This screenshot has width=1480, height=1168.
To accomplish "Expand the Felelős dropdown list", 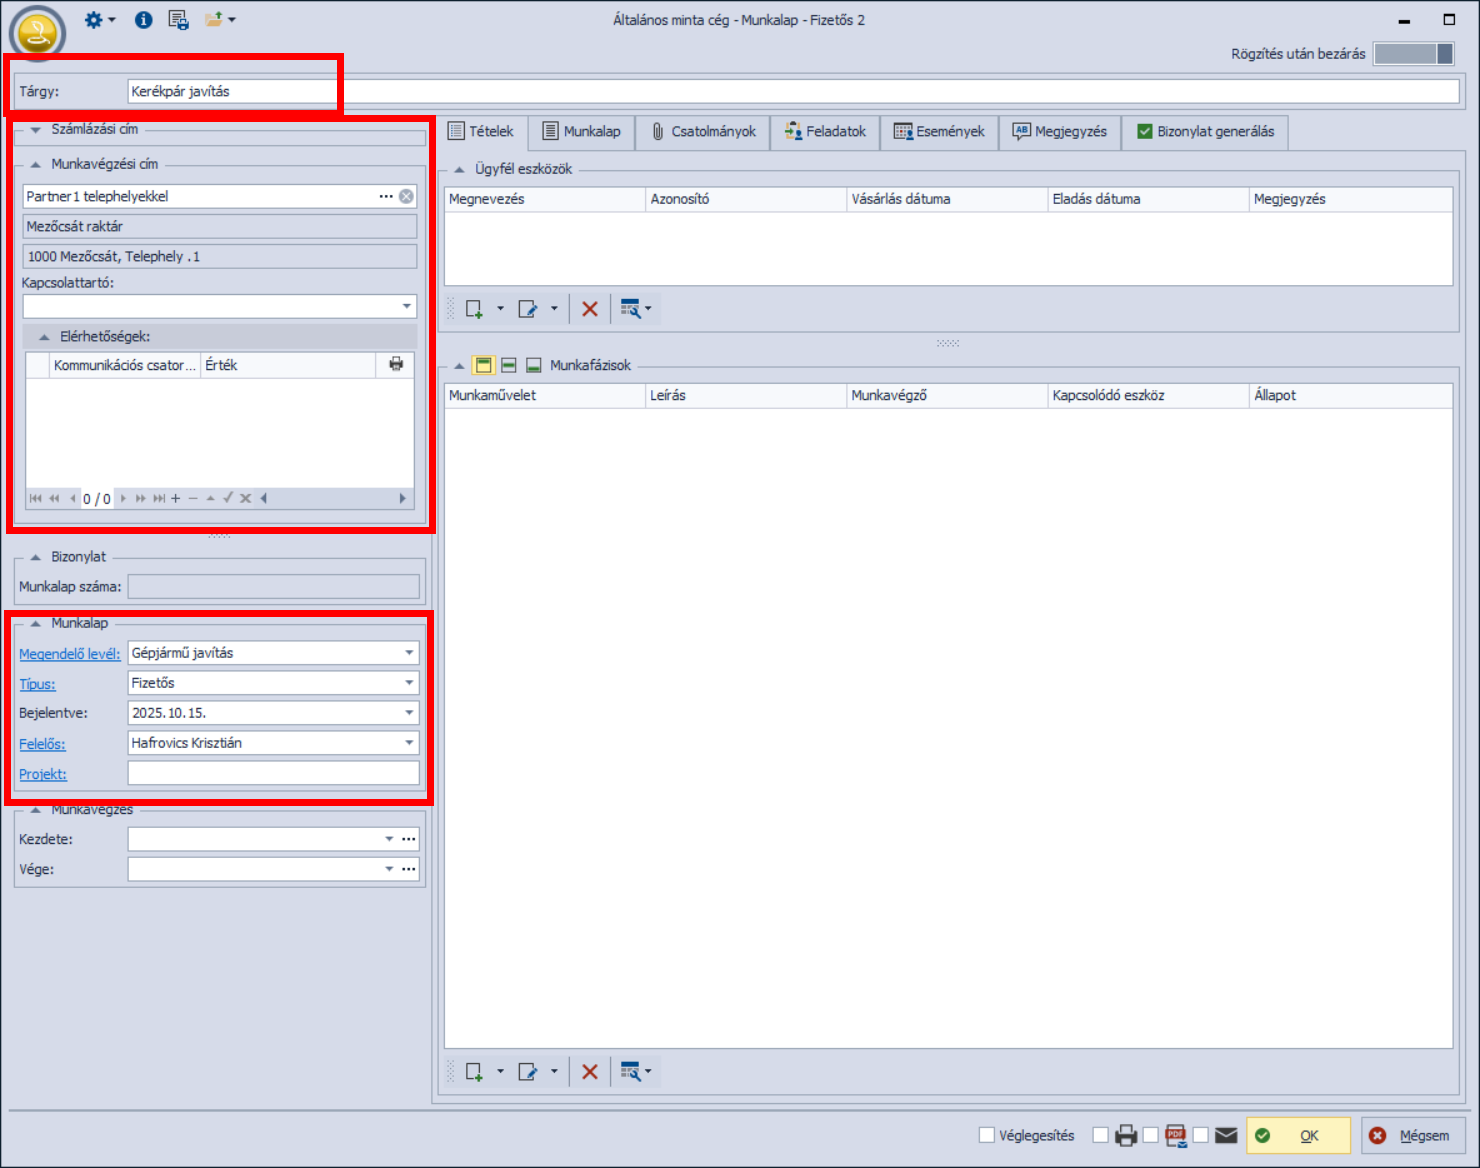I will click(x=409, y=743).
